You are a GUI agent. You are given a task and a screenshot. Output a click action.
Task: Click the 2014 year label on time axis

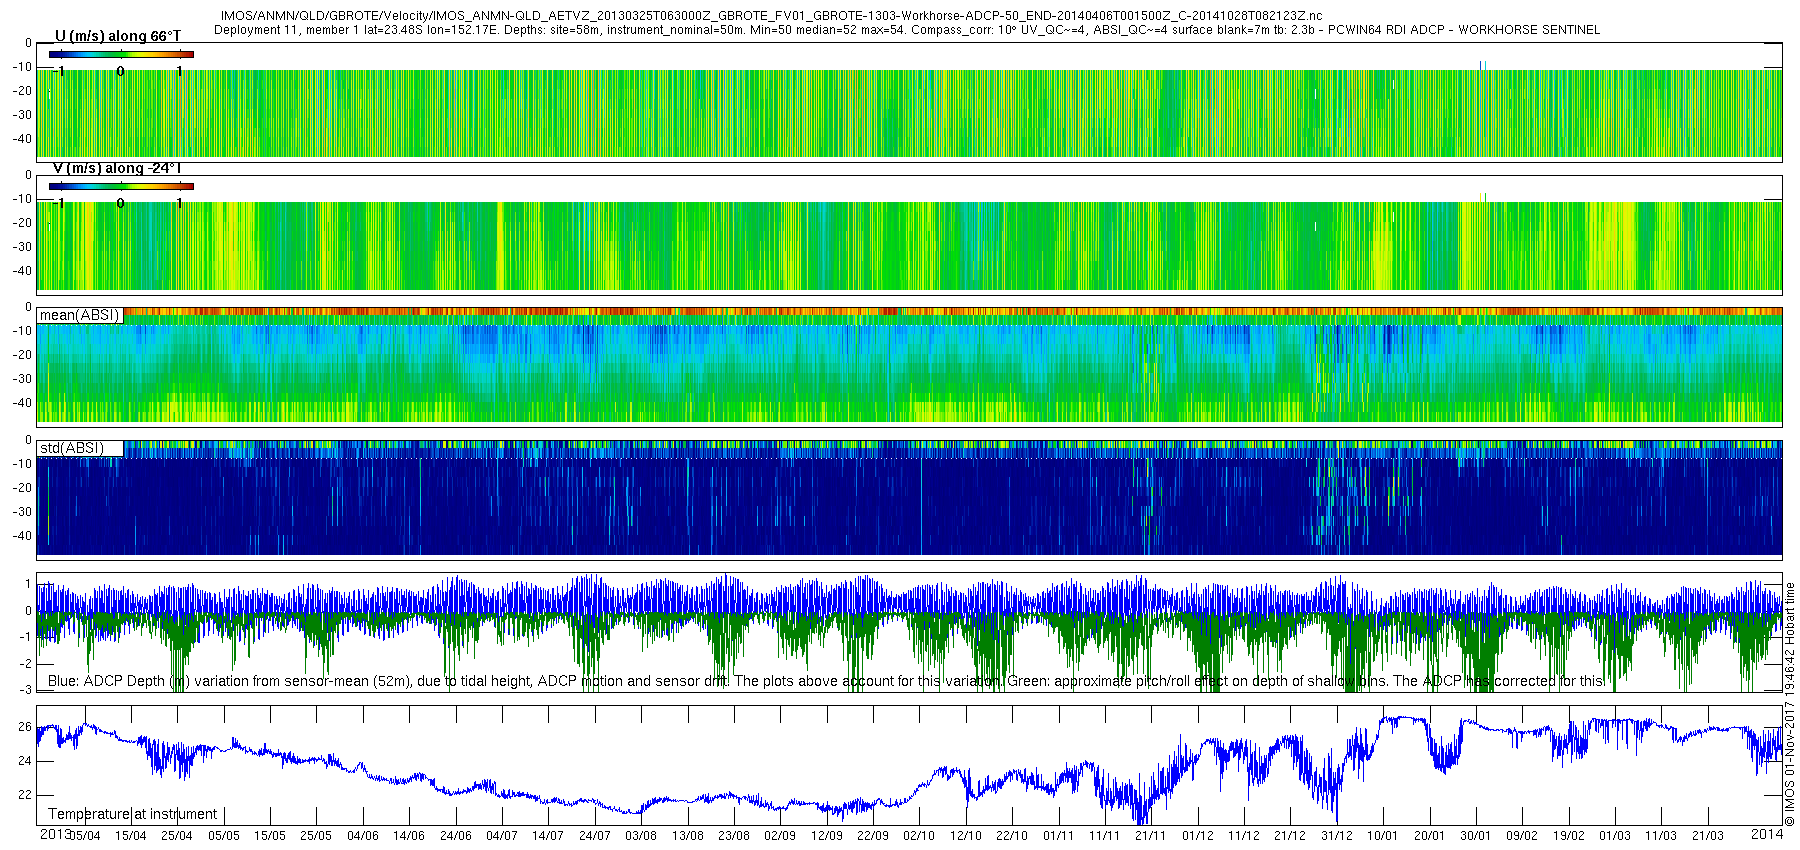pos(1767,834)
